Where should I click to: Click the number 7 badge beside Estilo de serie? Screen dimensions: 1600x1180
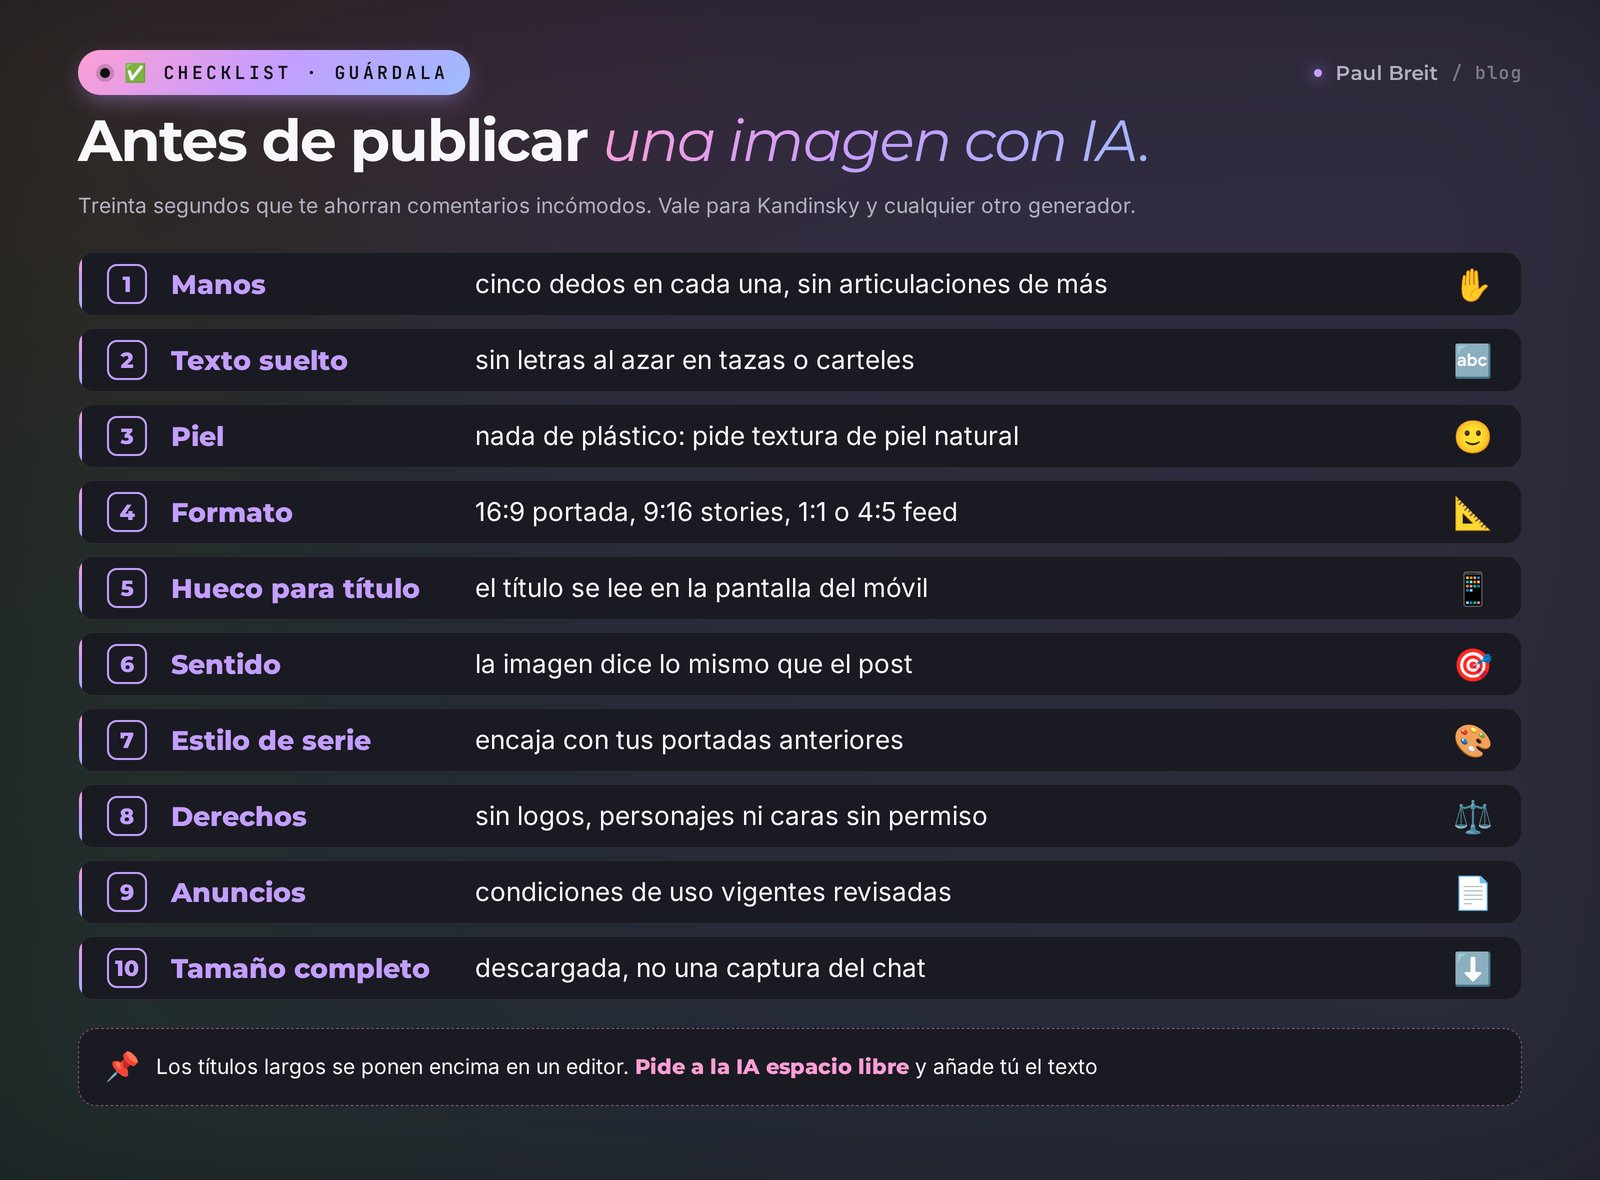point(127,740)
